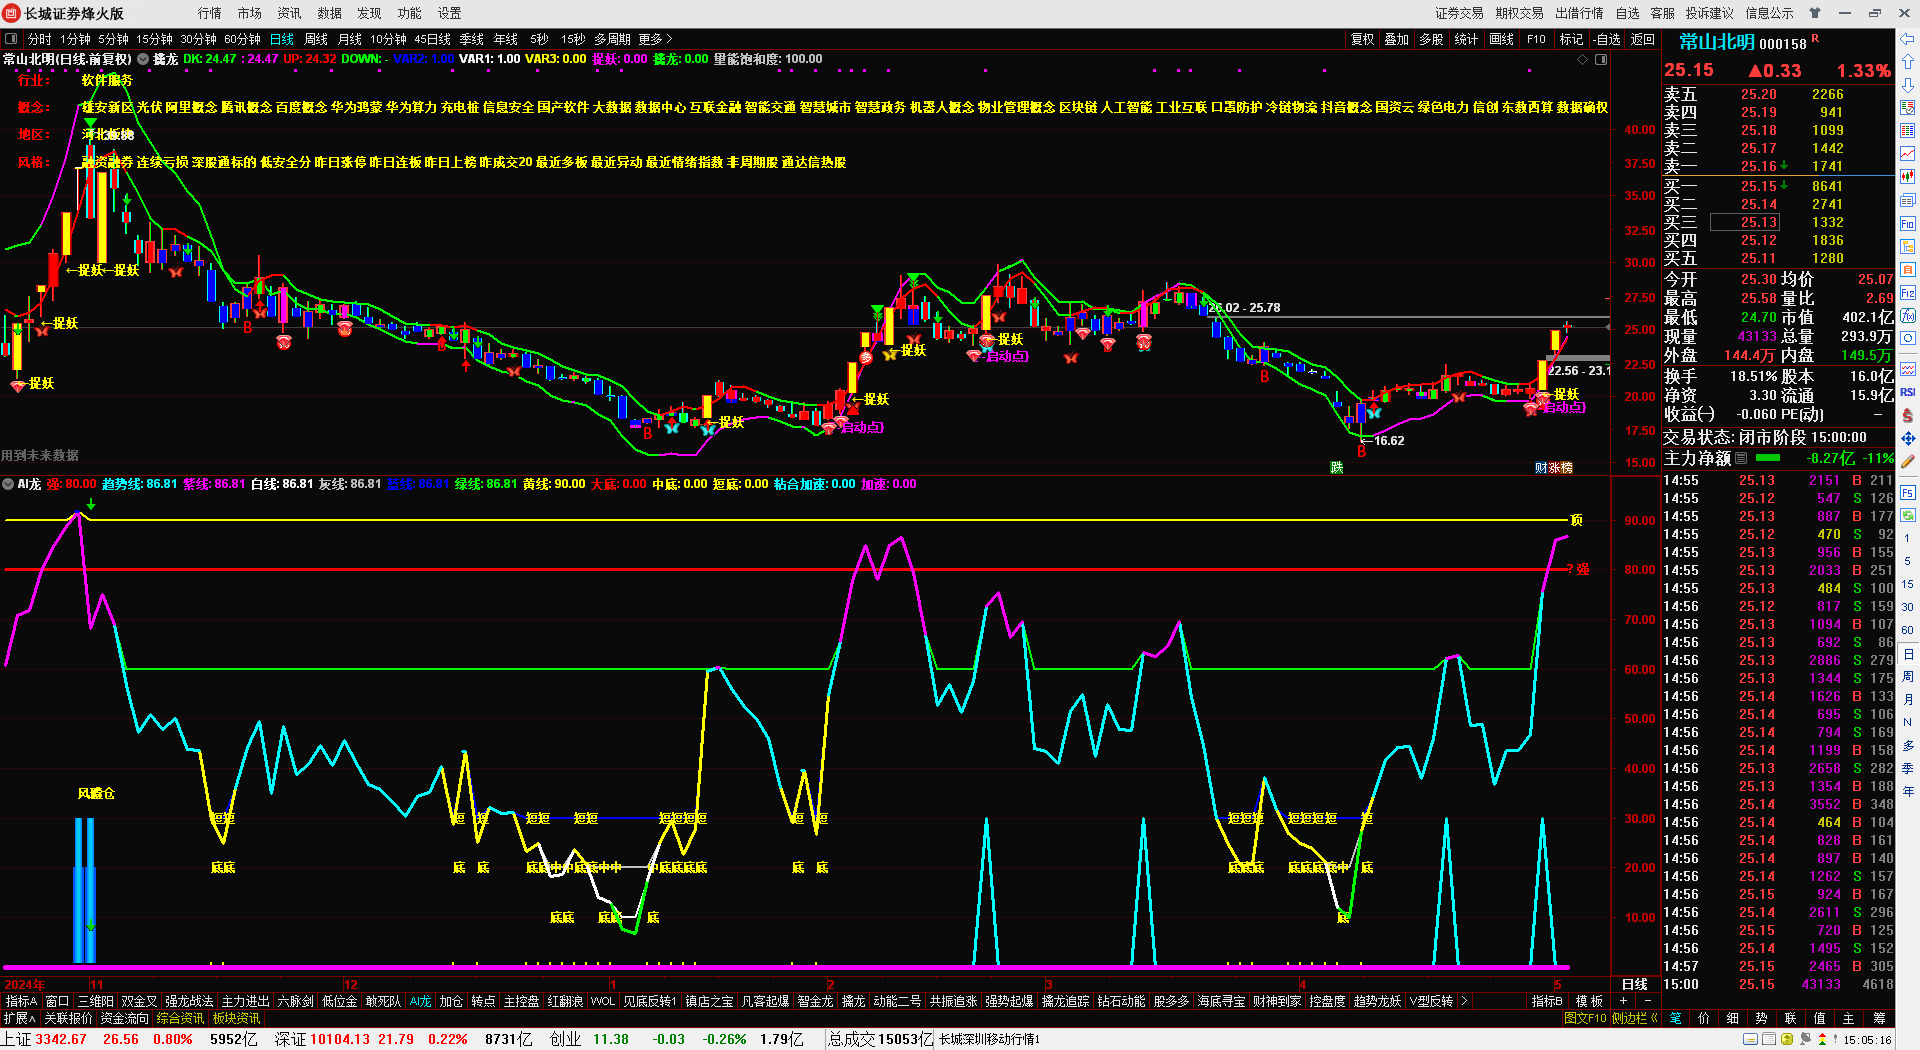Click the skin shirt icon in title bar
Screen dimensions: 1920x1050
[x=1815, y=13]
